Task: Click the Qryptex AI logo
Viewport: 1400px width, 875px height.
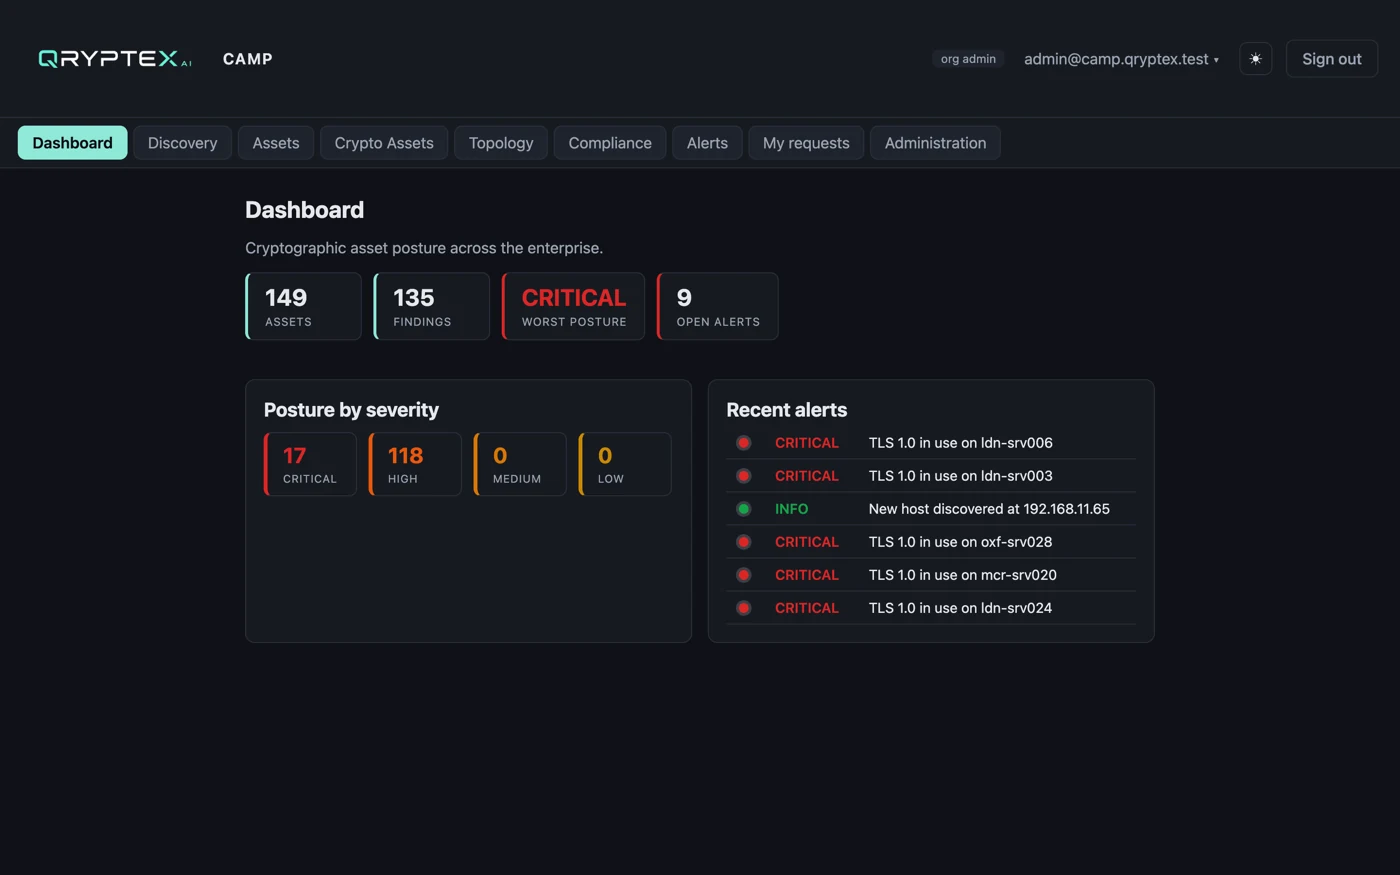Action: (115, 59)
